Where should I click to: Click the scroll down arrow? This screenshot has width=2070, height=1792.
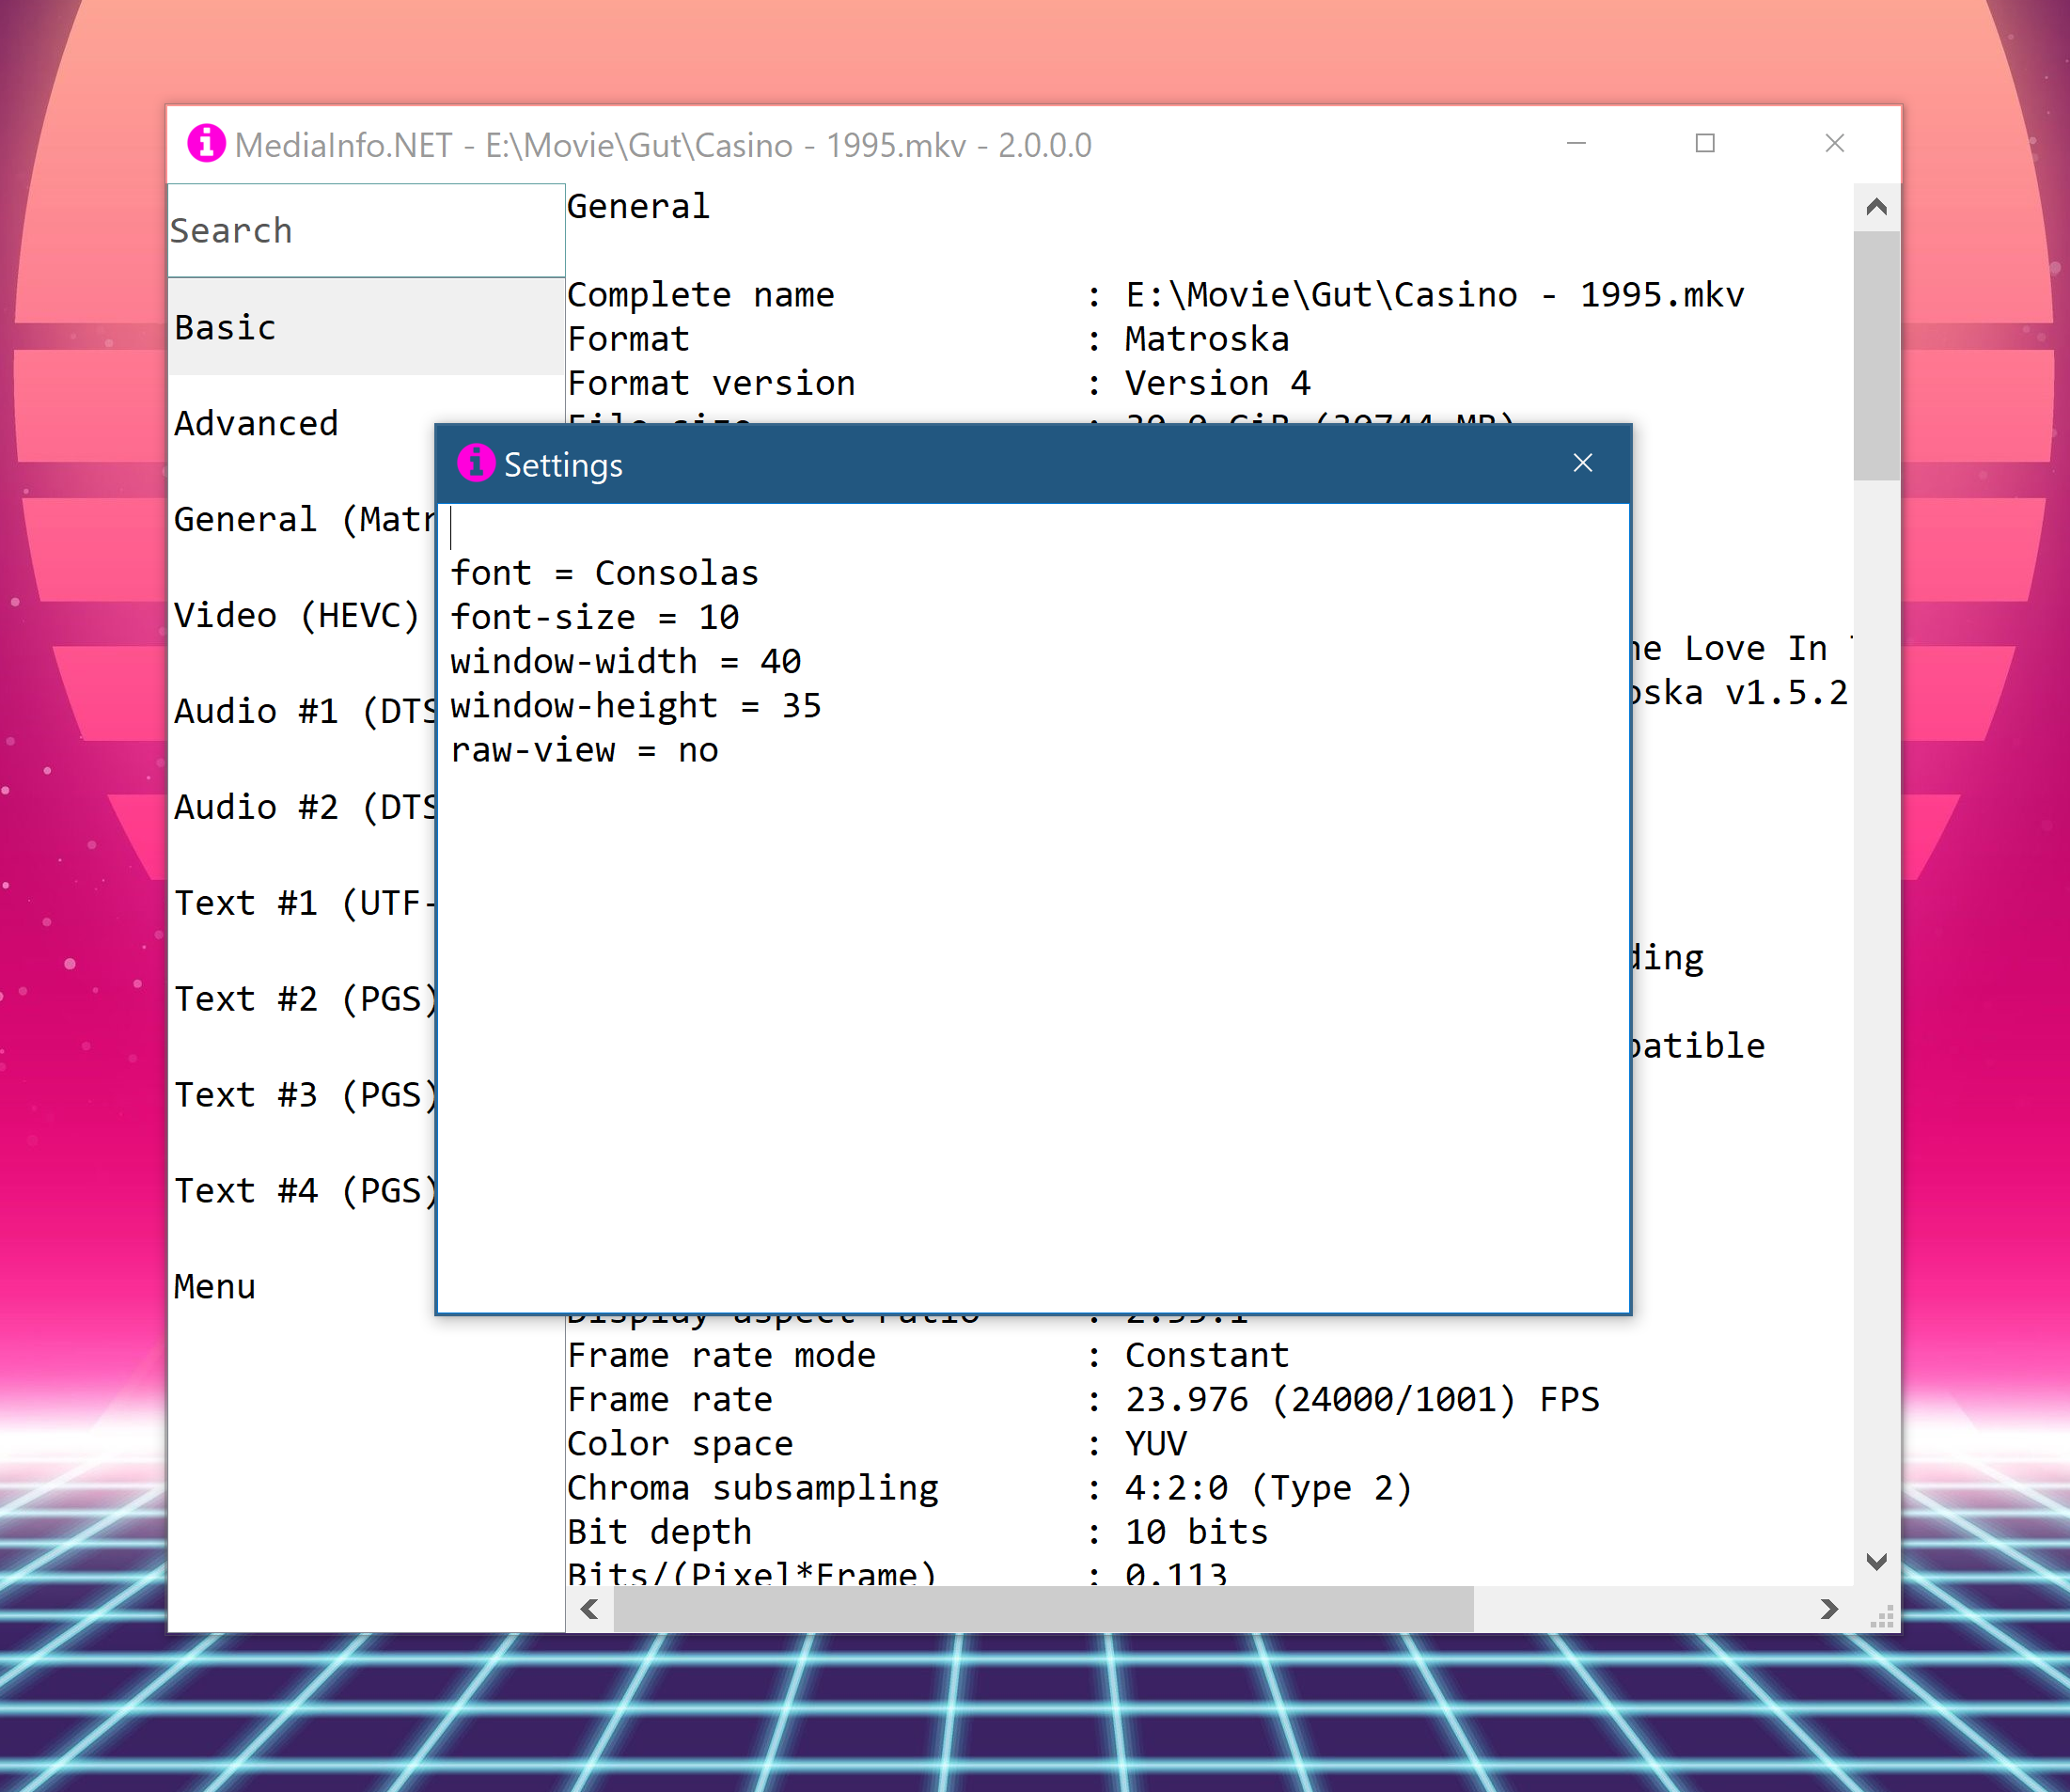1876,1561
